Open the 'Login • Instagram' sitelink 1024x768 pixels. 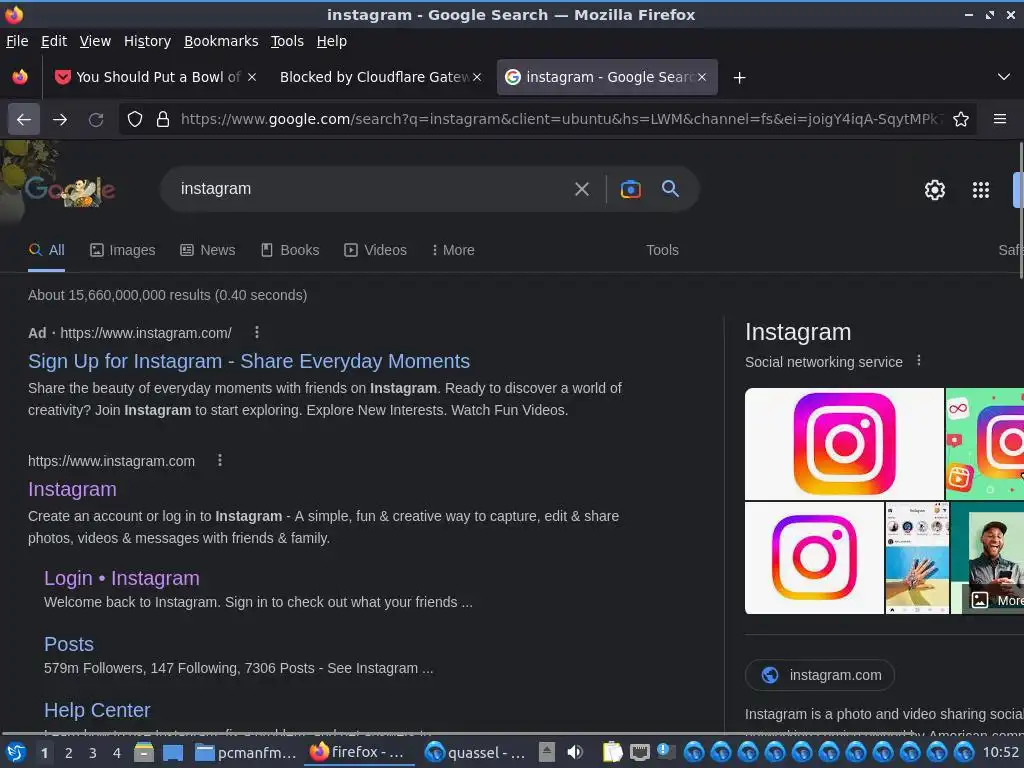(121, 578)
